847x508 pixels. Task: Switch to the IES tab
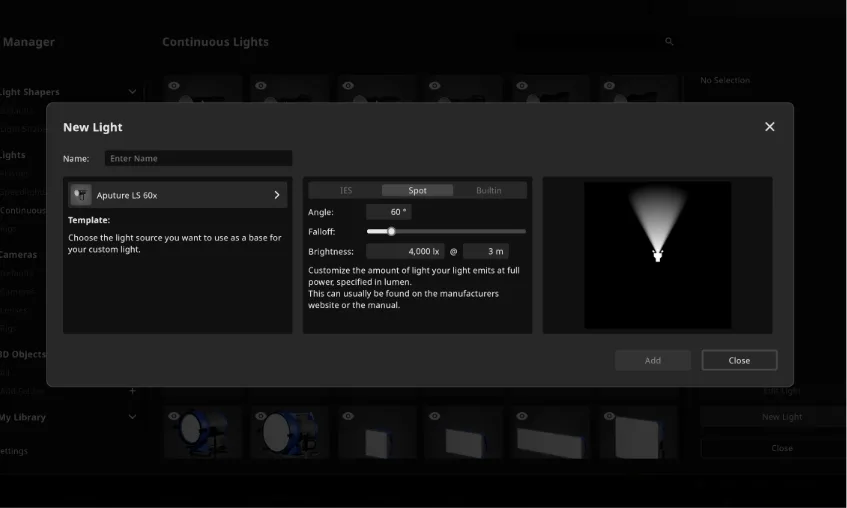(x=346, y=190)
